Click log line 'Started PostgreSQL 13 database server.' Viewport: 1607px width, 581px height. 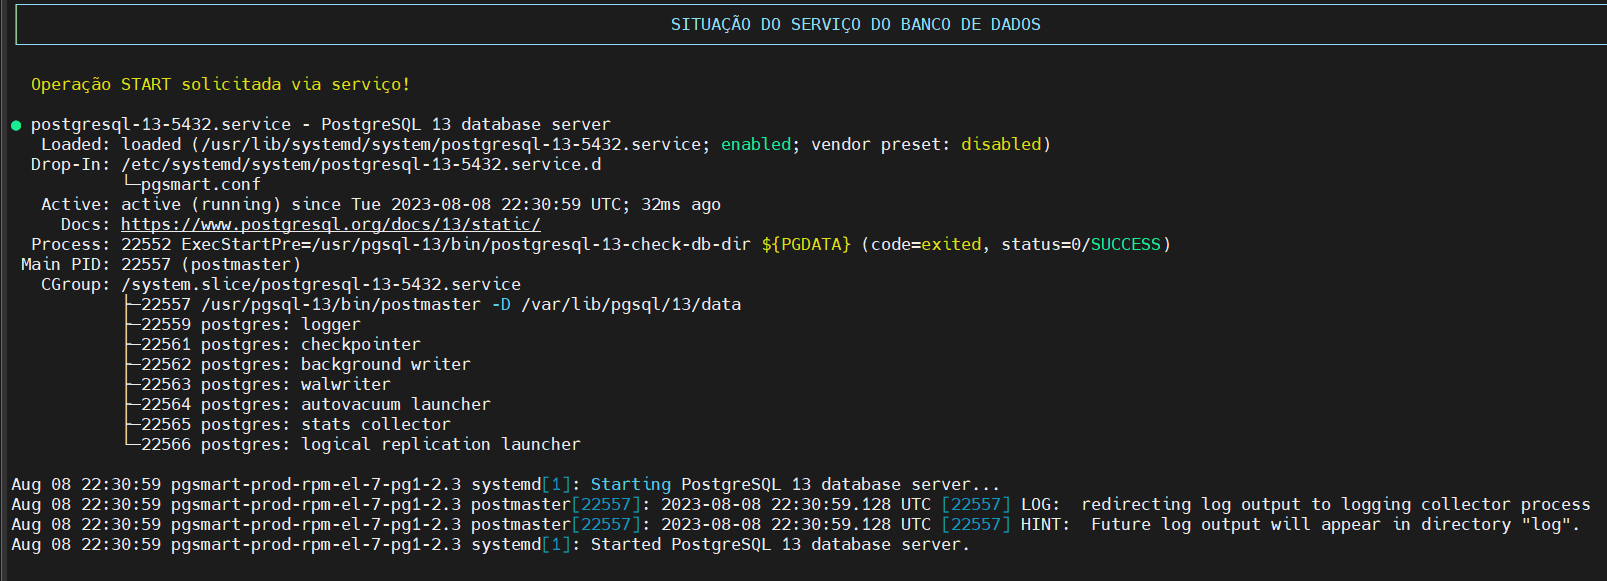[491, 544]
